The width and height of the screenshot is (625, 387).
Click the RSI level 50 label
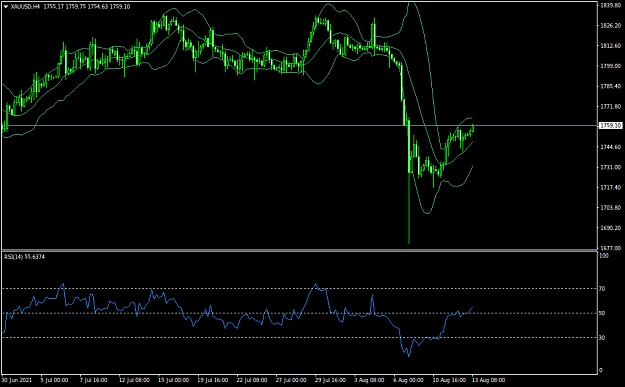click(x=602, y=313)
